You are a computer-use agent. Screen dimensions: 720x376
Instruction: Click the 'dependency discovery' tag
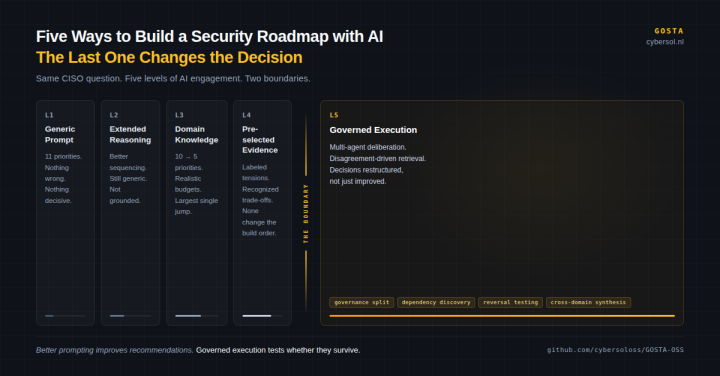[x=436, y=302]
